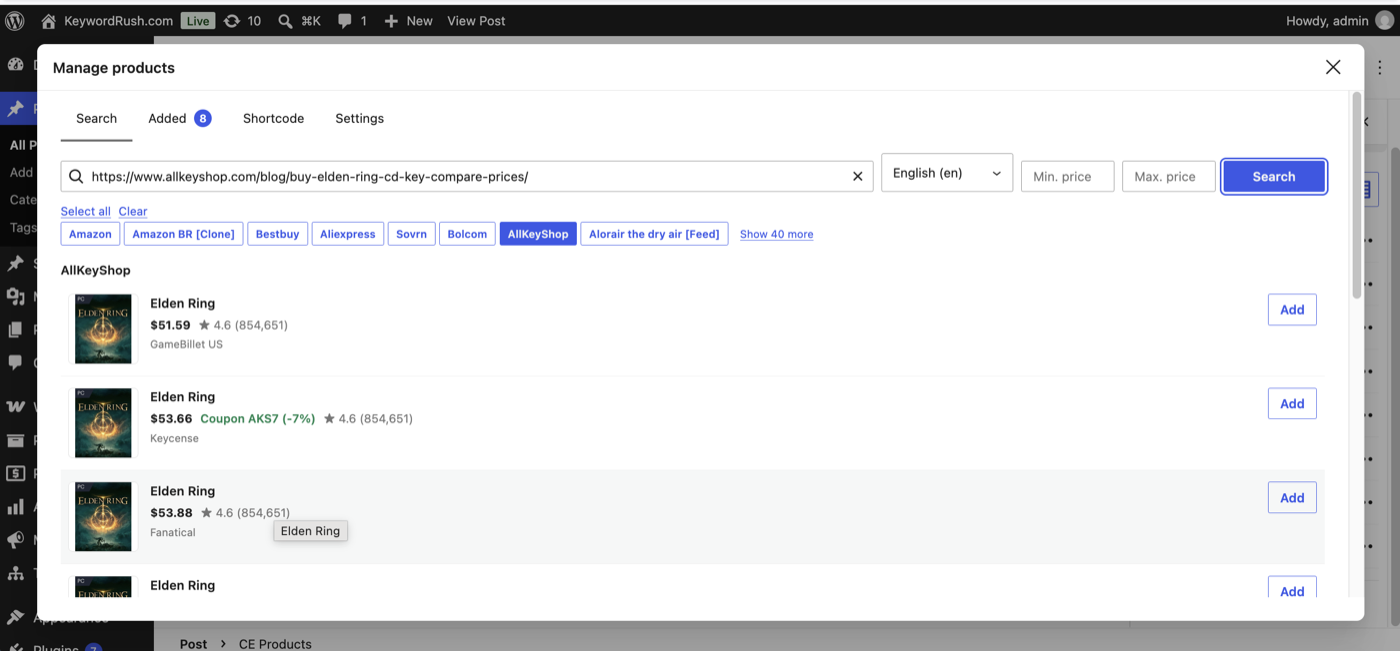The height and width of the screenshot is (651, 1400).
Task: Click the Select all link
Action: (x=85, y=211)
